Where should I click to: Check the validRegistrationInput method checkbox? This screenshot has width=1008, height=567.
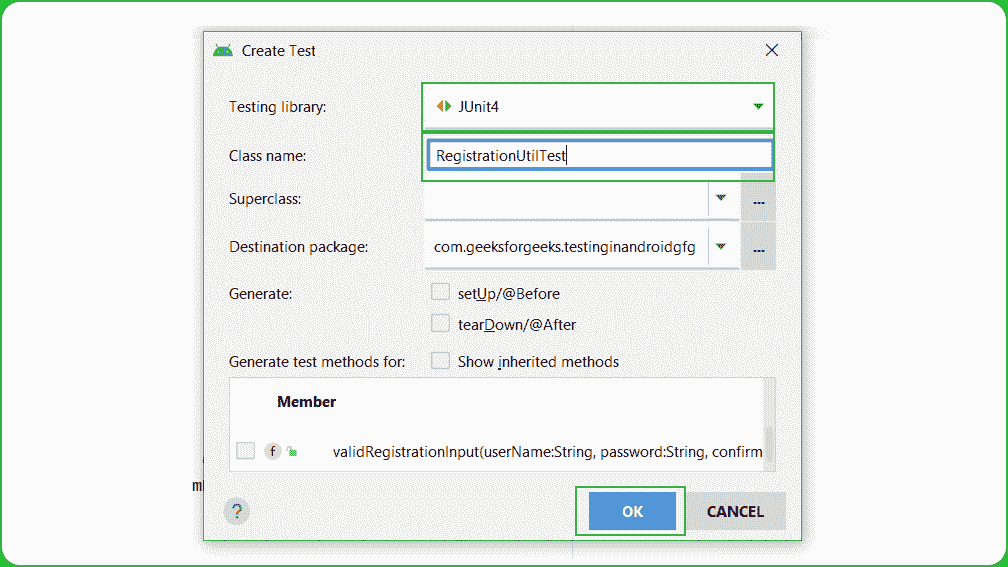pos(245,451)
